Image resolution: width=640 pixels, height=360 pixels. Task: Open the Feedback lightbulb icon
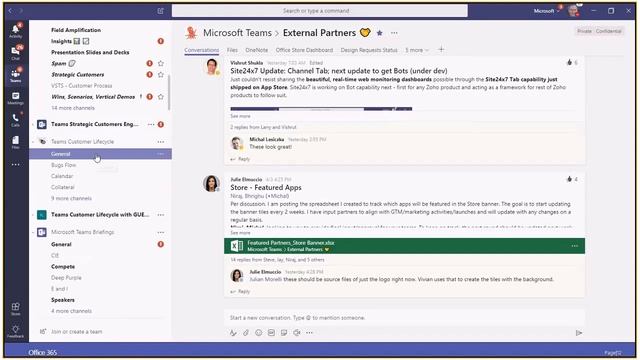click(16, 331)
